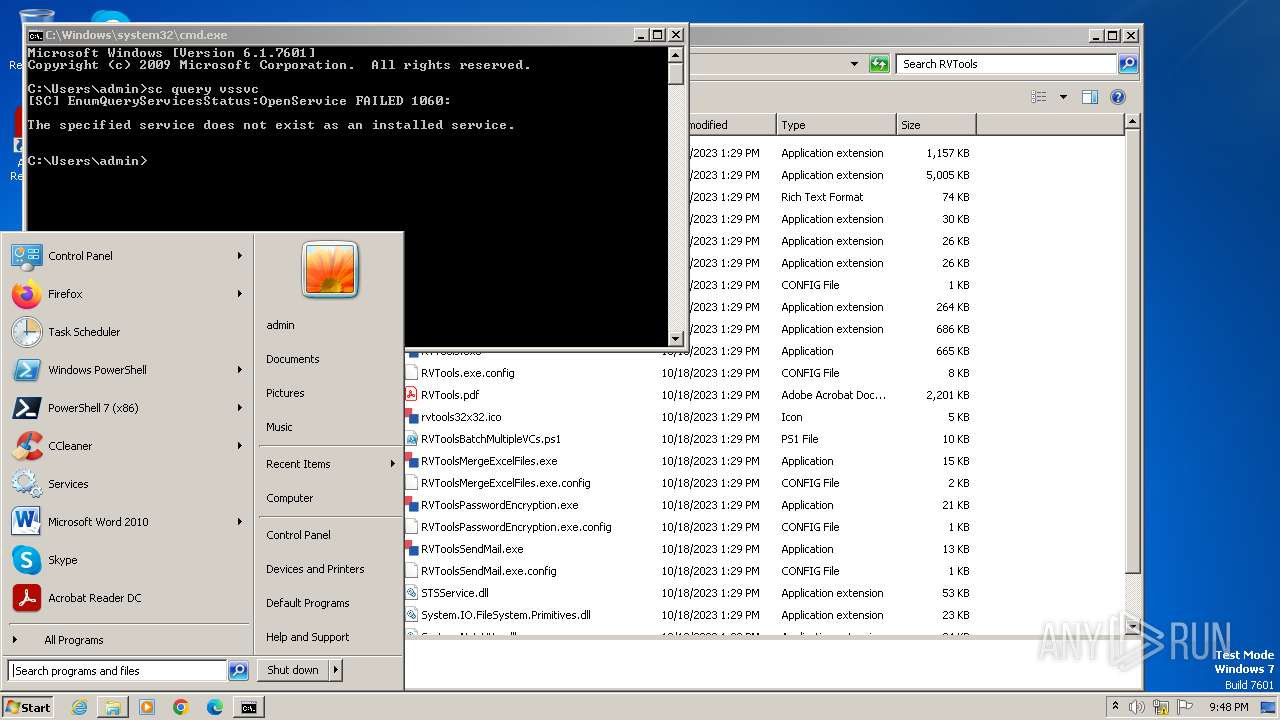Click the change view icon in Explorer
The width and height of the screenshot is (1280, 720).
coord(1039,97)
